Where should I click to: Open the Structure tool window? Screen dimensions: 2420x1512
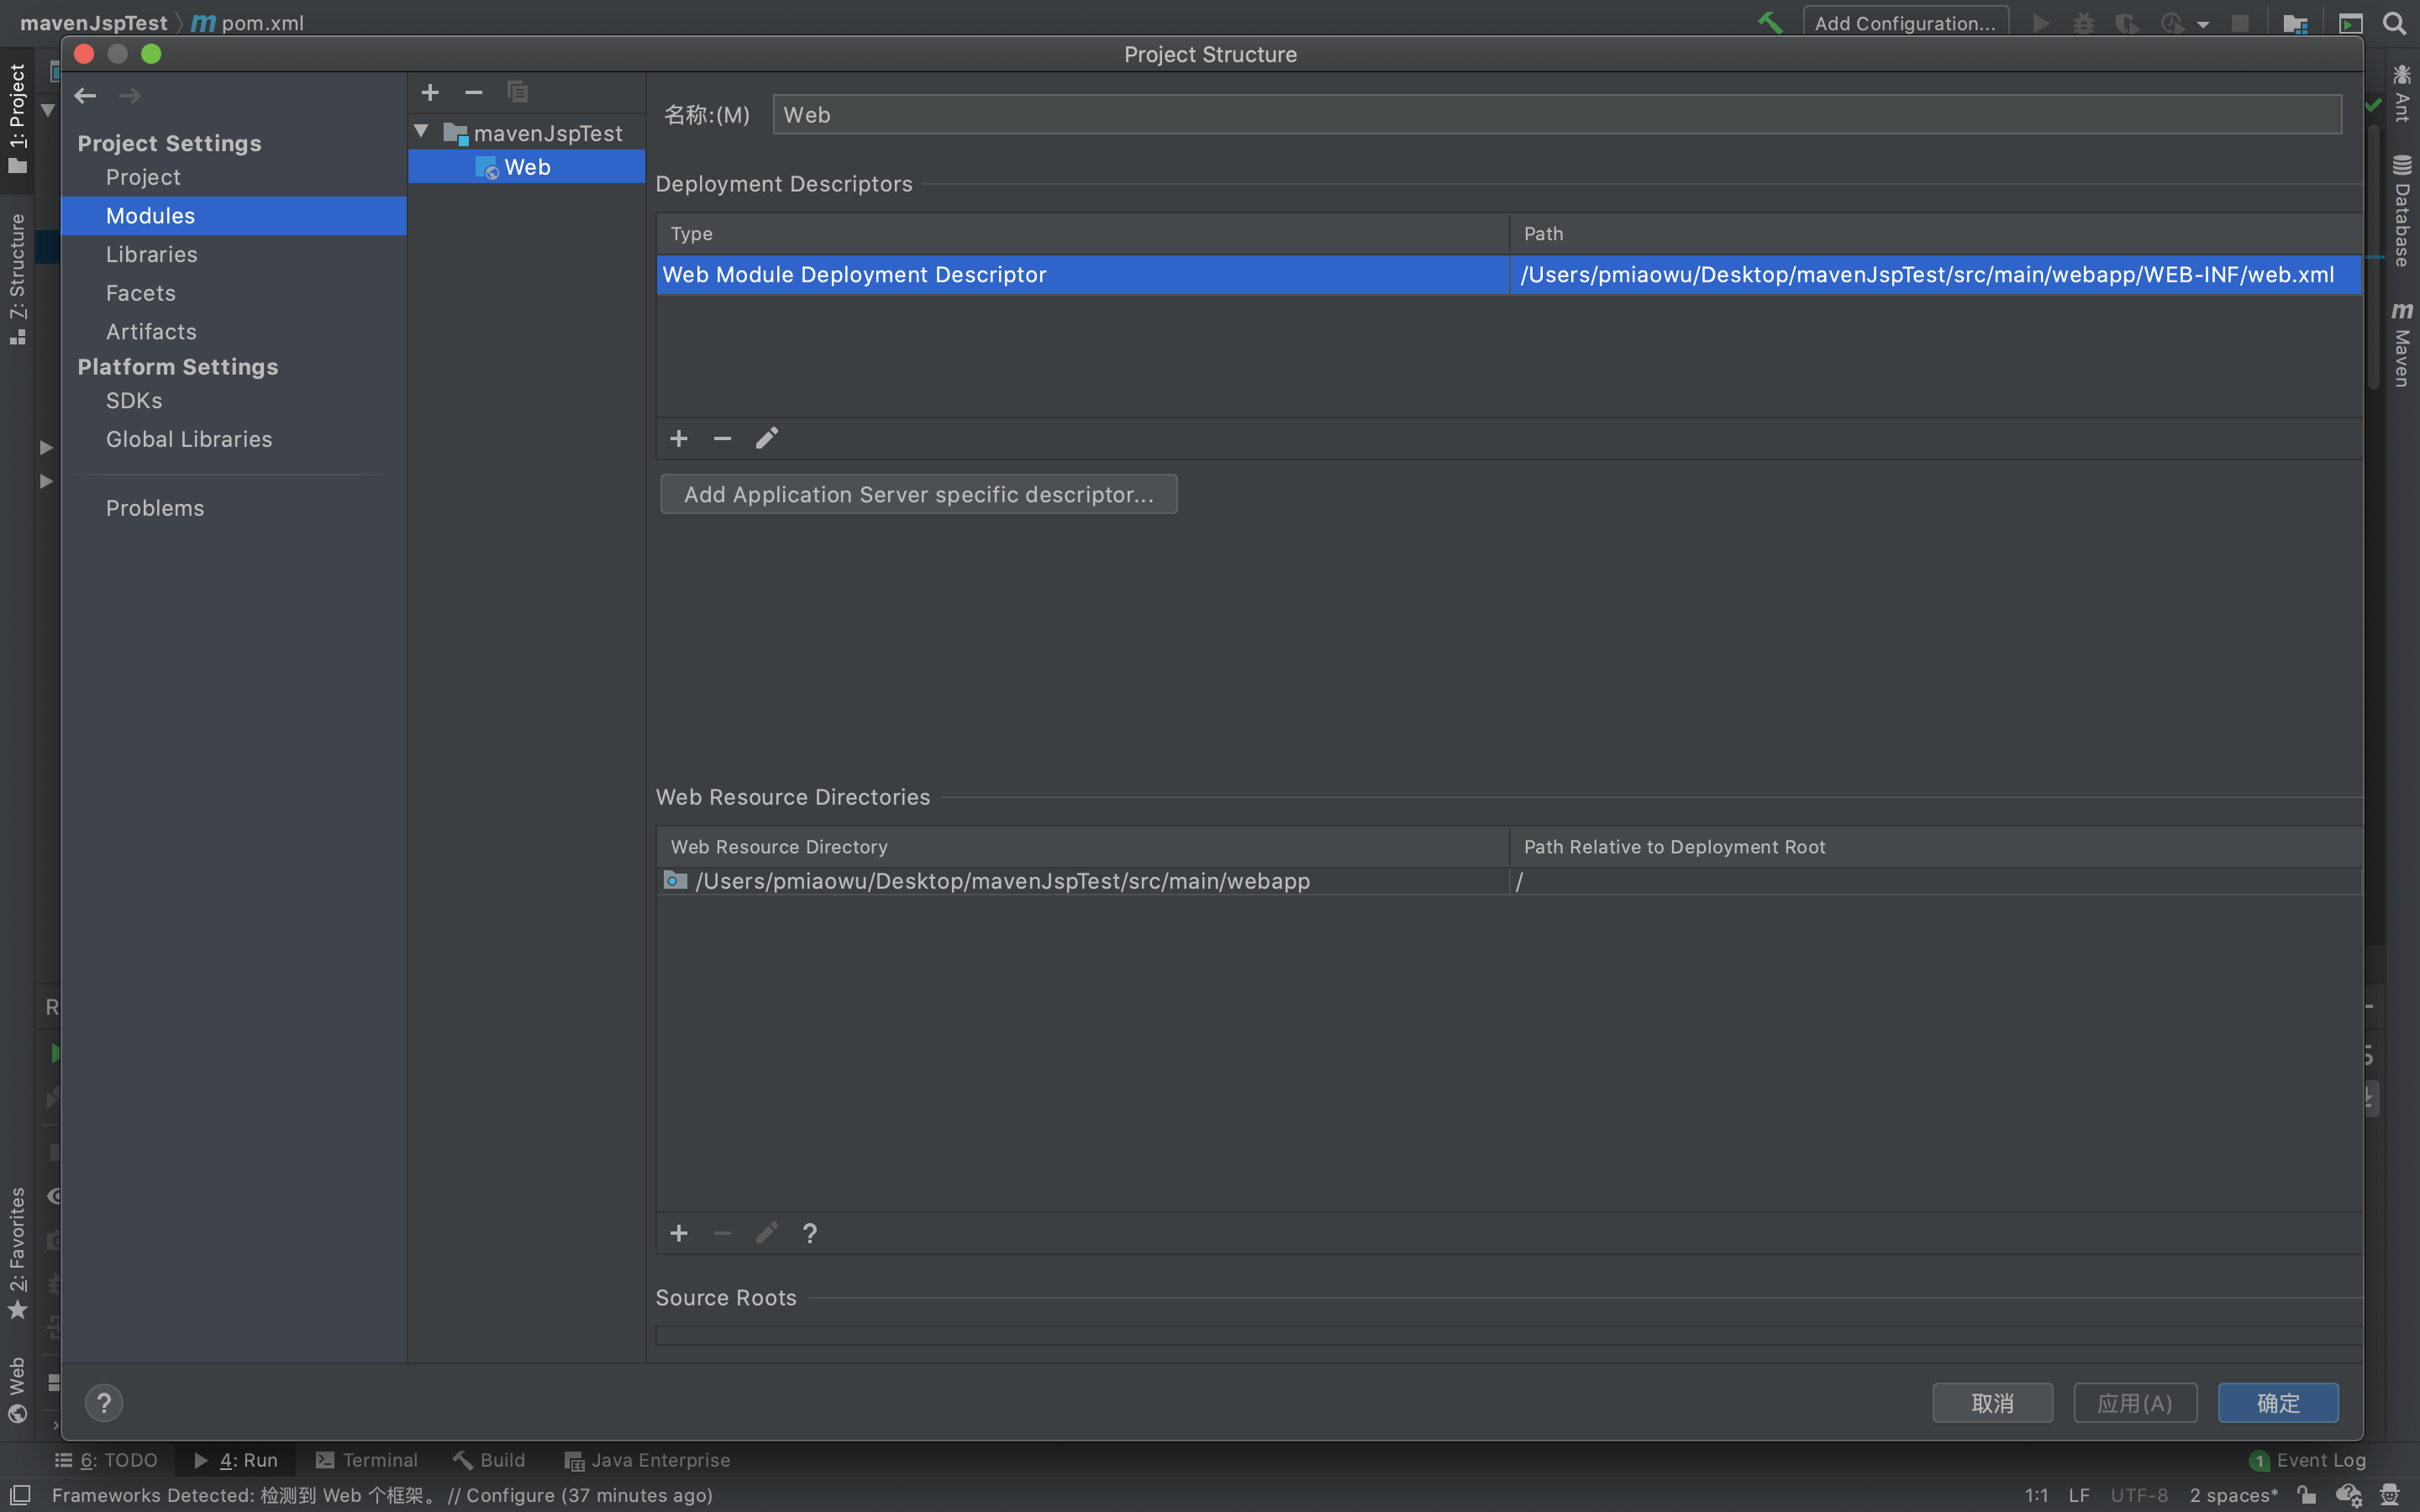click(x=17, y=279)
